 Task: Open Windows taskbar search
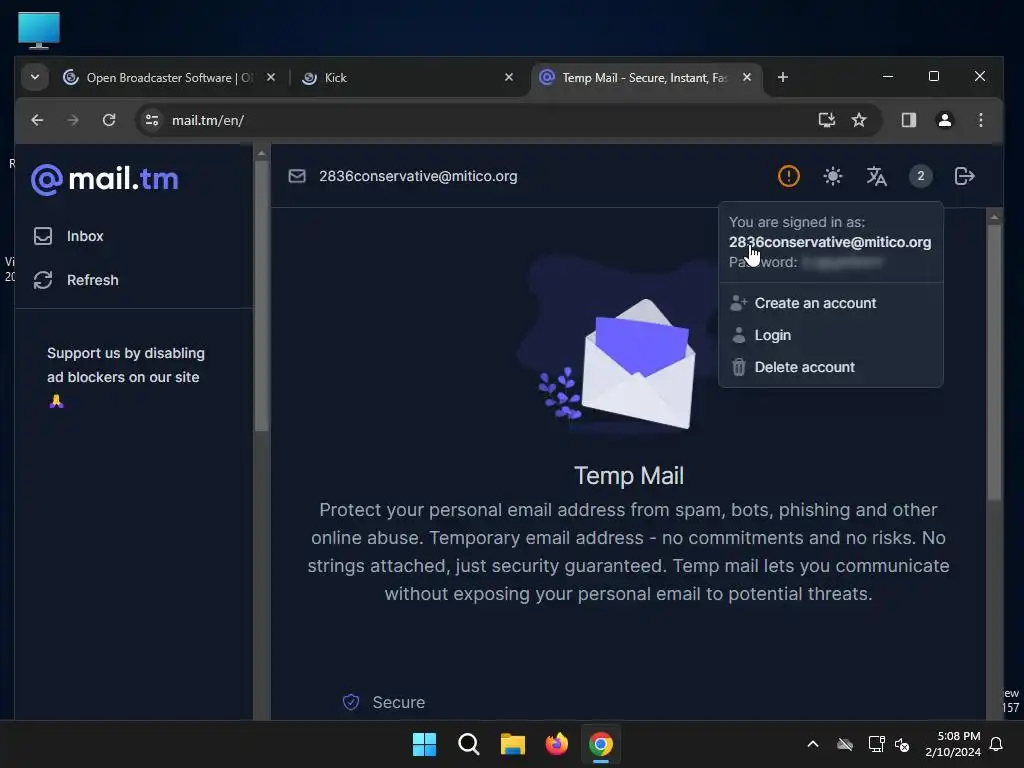468,744
